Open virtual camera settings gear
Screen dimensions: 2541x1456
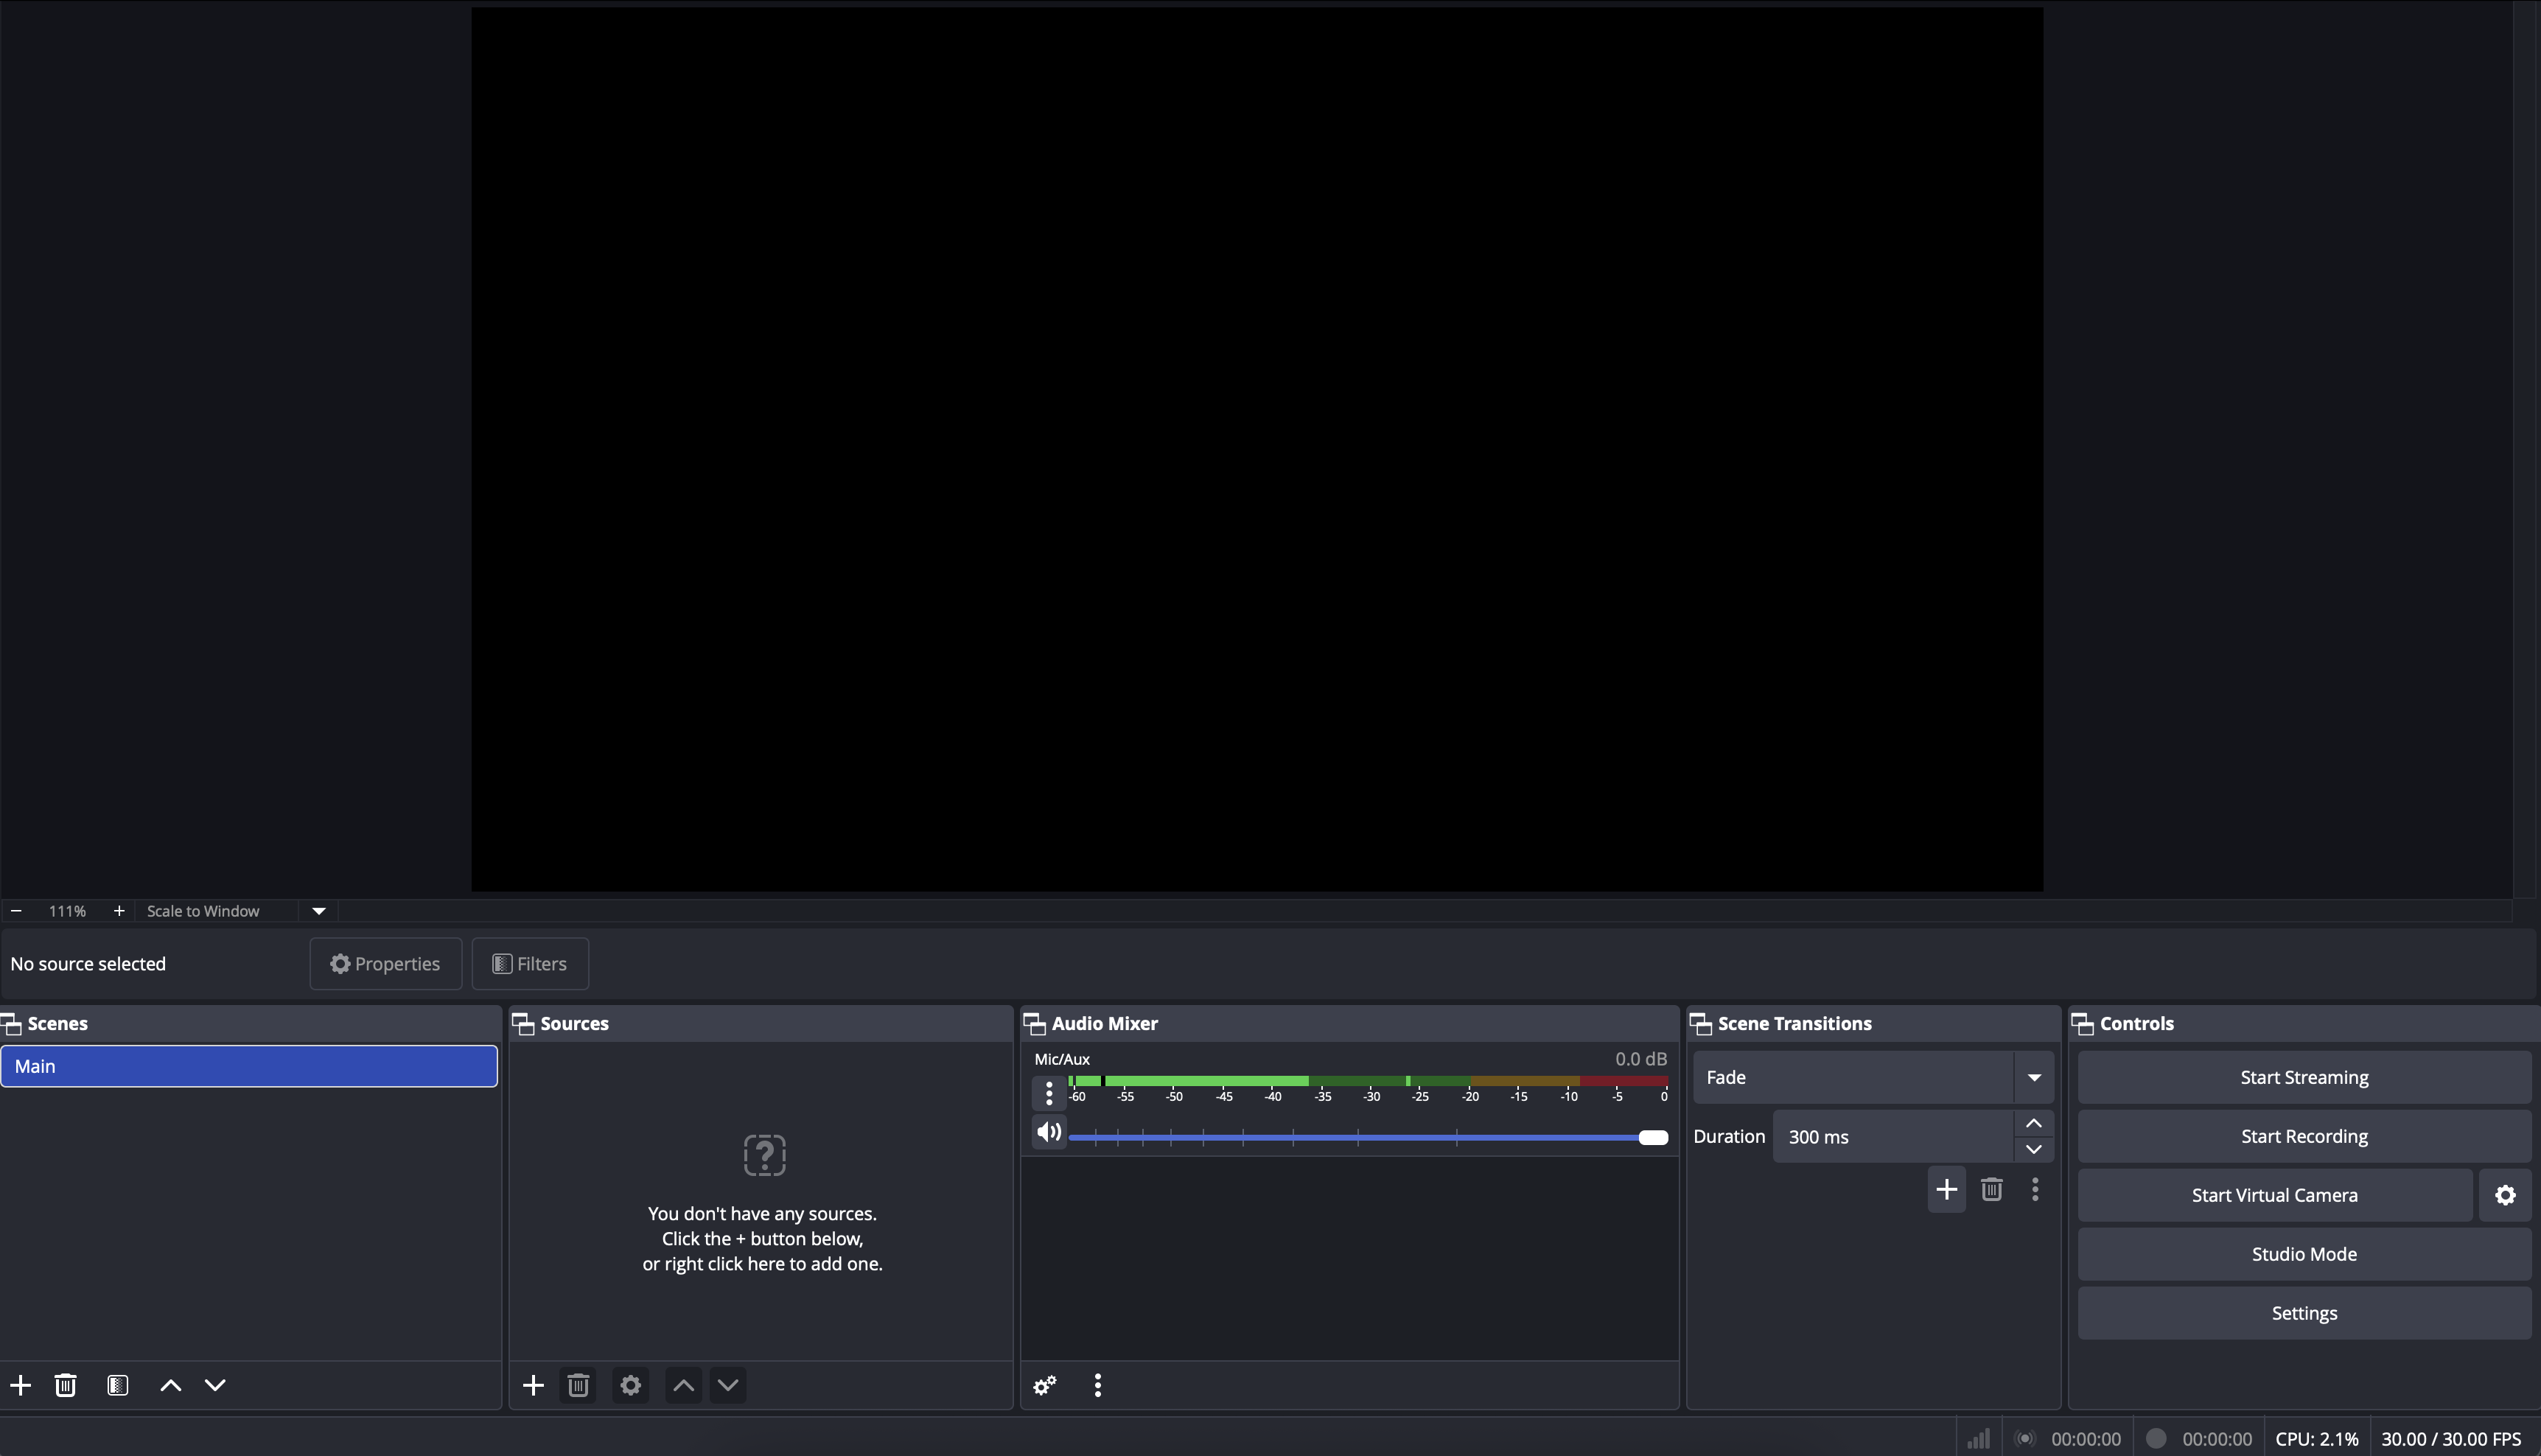point(2505,1195)
